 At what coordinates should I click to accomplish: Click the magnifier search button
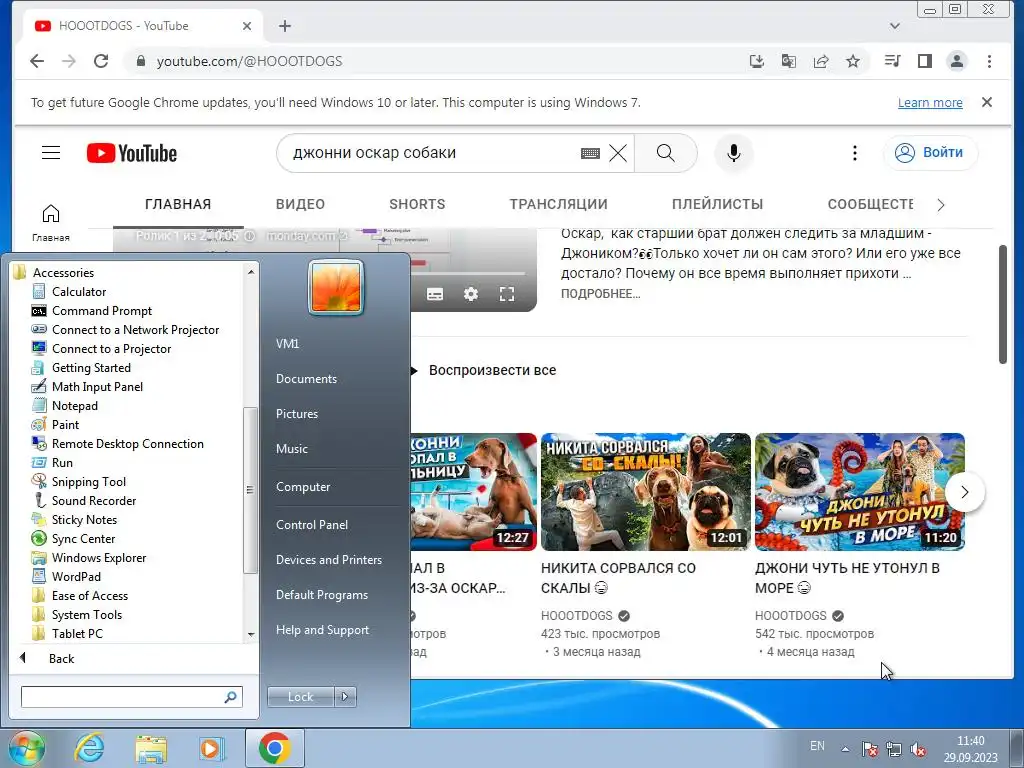pyautogui.click(x=665, y=153)
